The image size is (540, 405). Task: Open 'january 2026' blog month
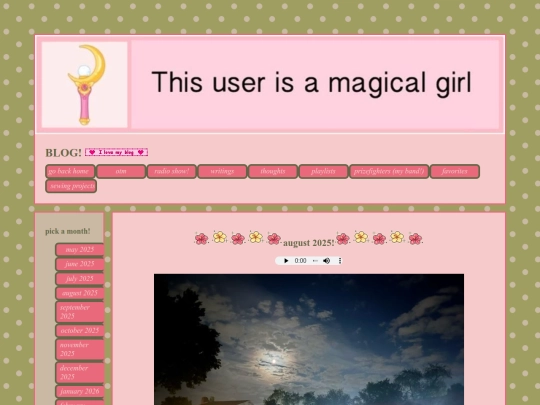click(x=80, y=392)
